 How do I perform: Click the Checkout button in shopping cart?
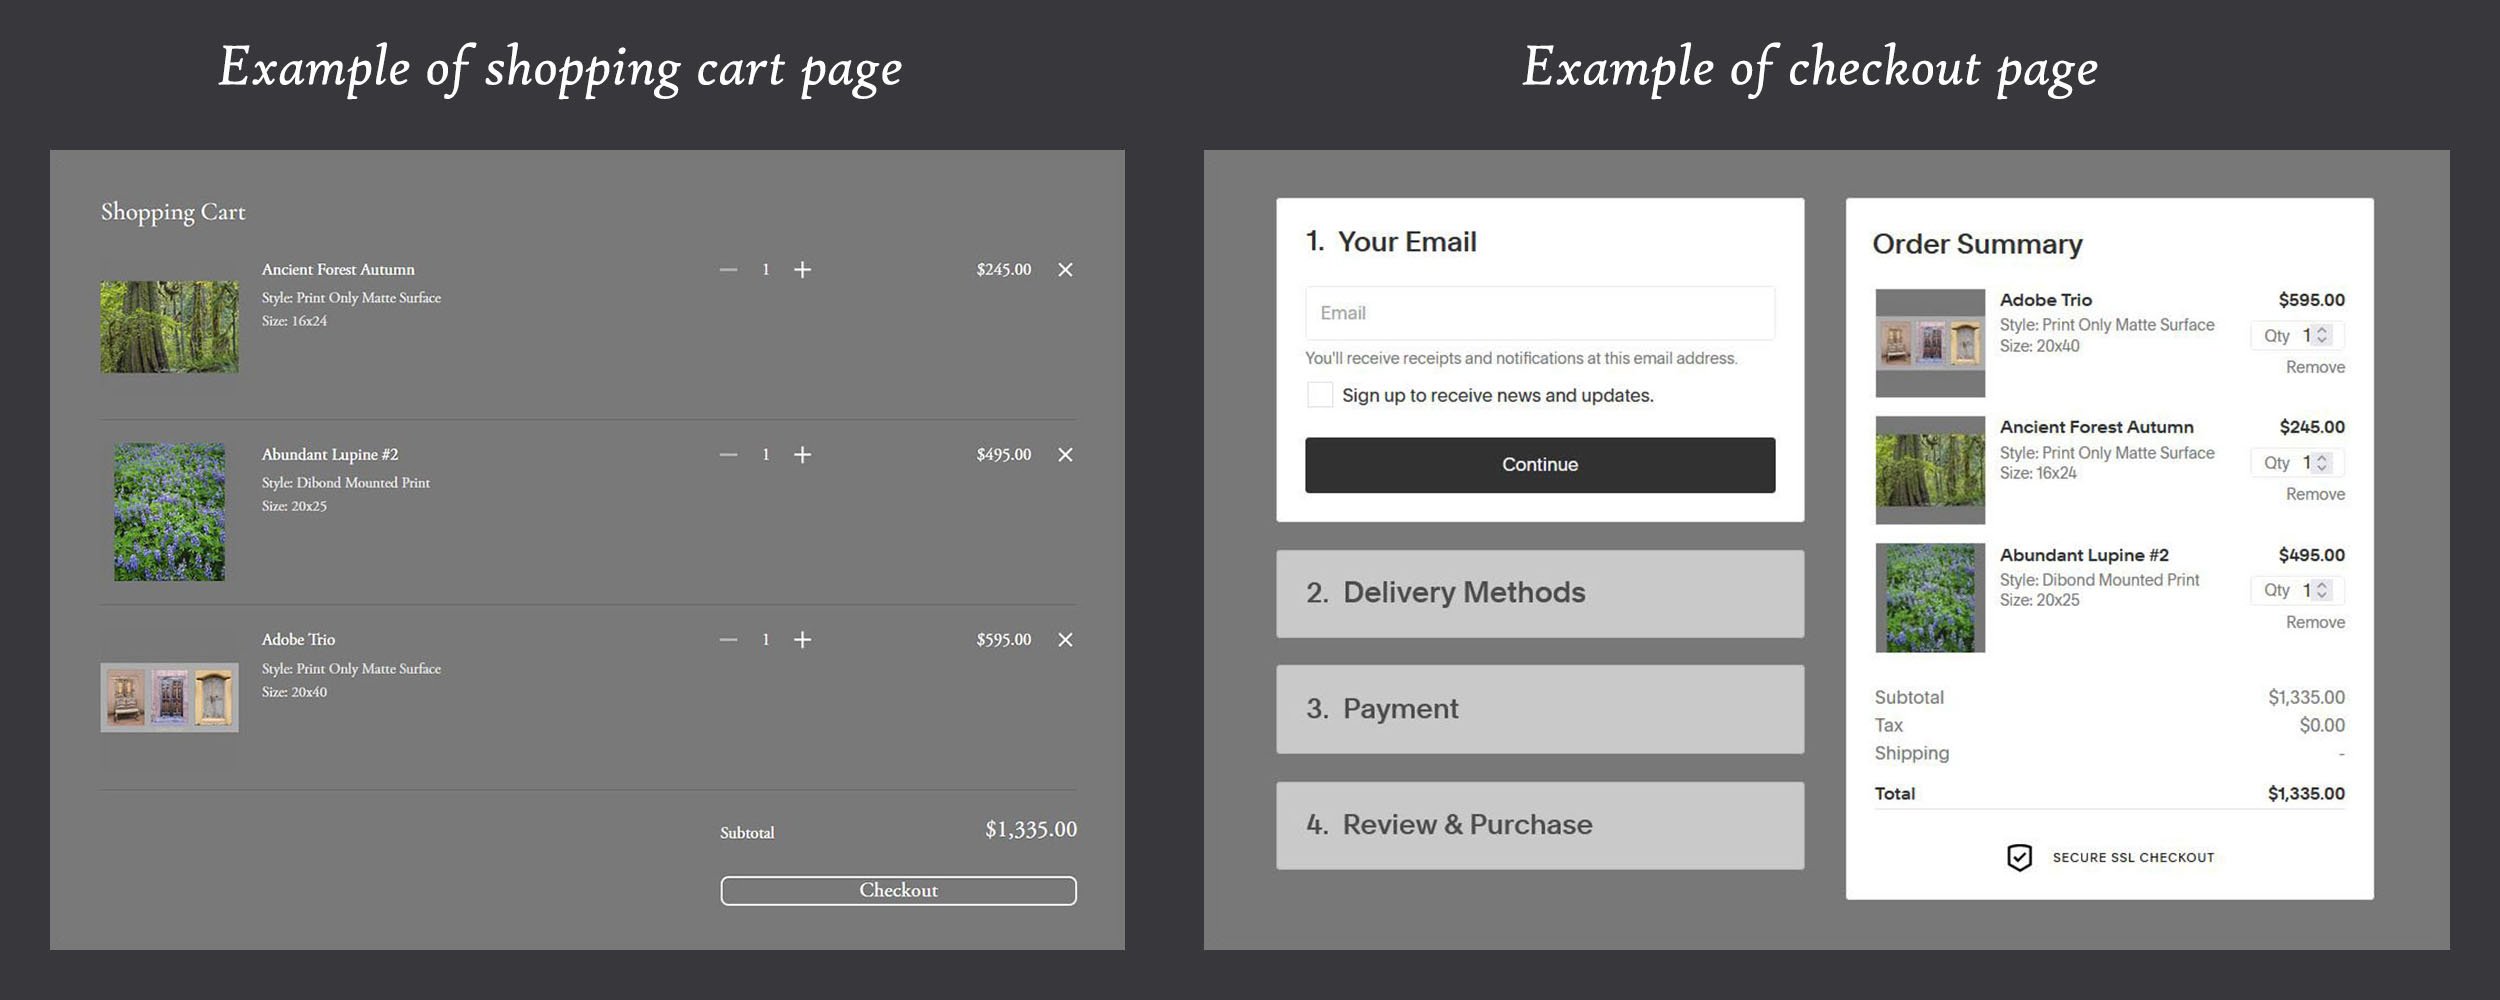[x=898, y=891]
